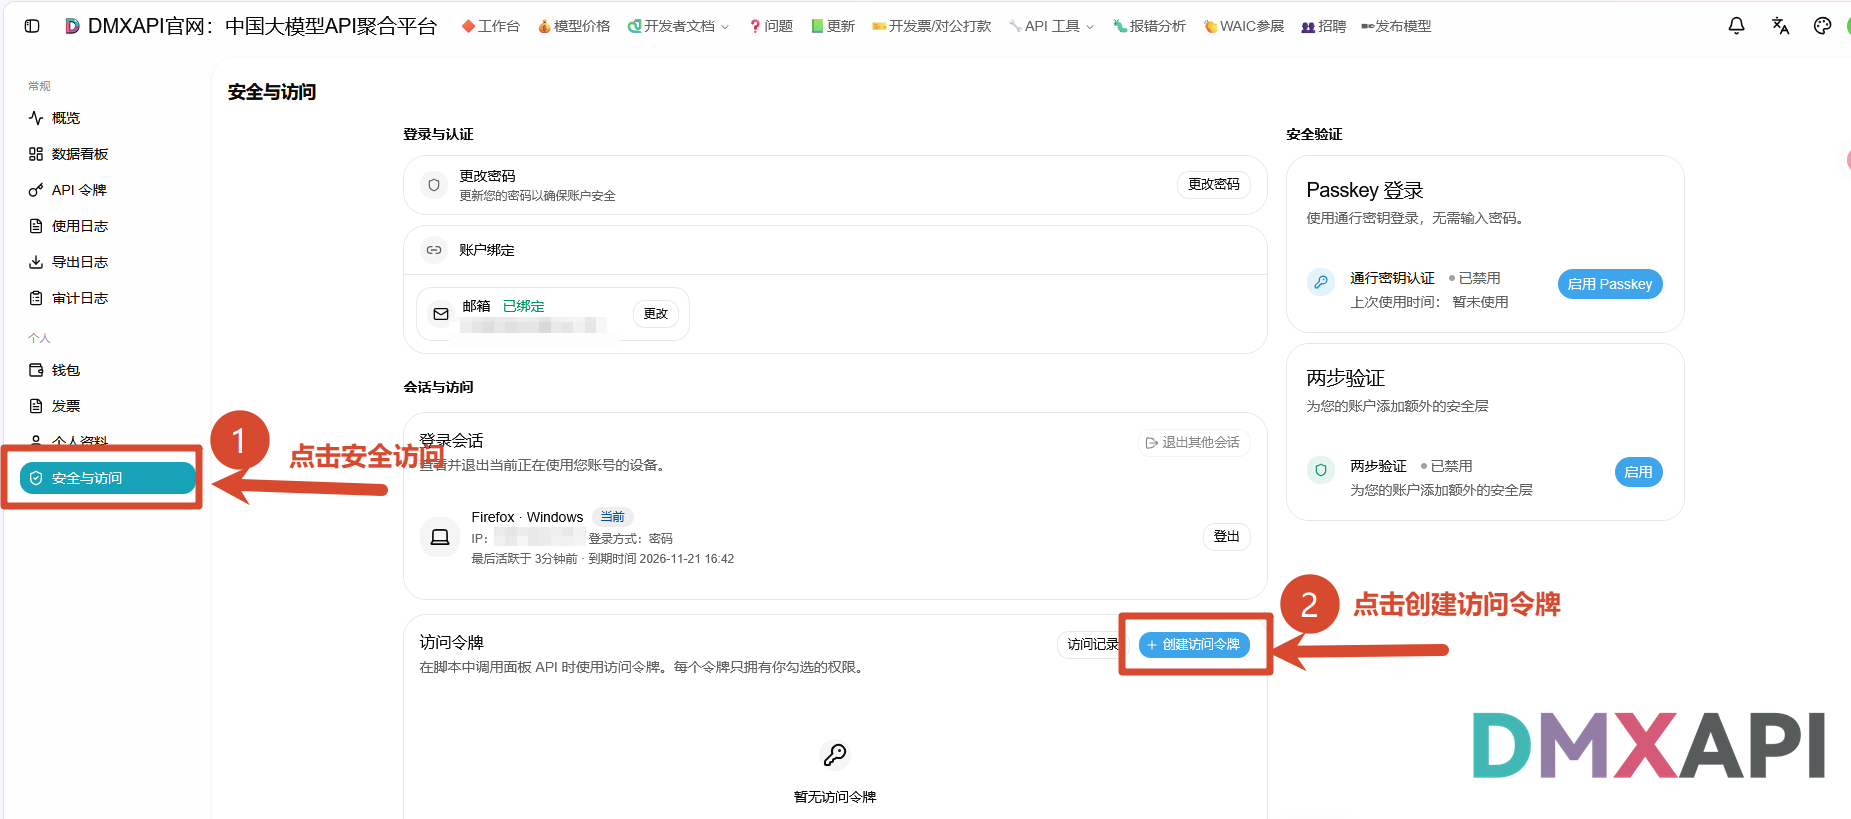This screenshot has width=1851, height=819.
Task: Click 退出其他会话 button
Action: point(1192,442)
